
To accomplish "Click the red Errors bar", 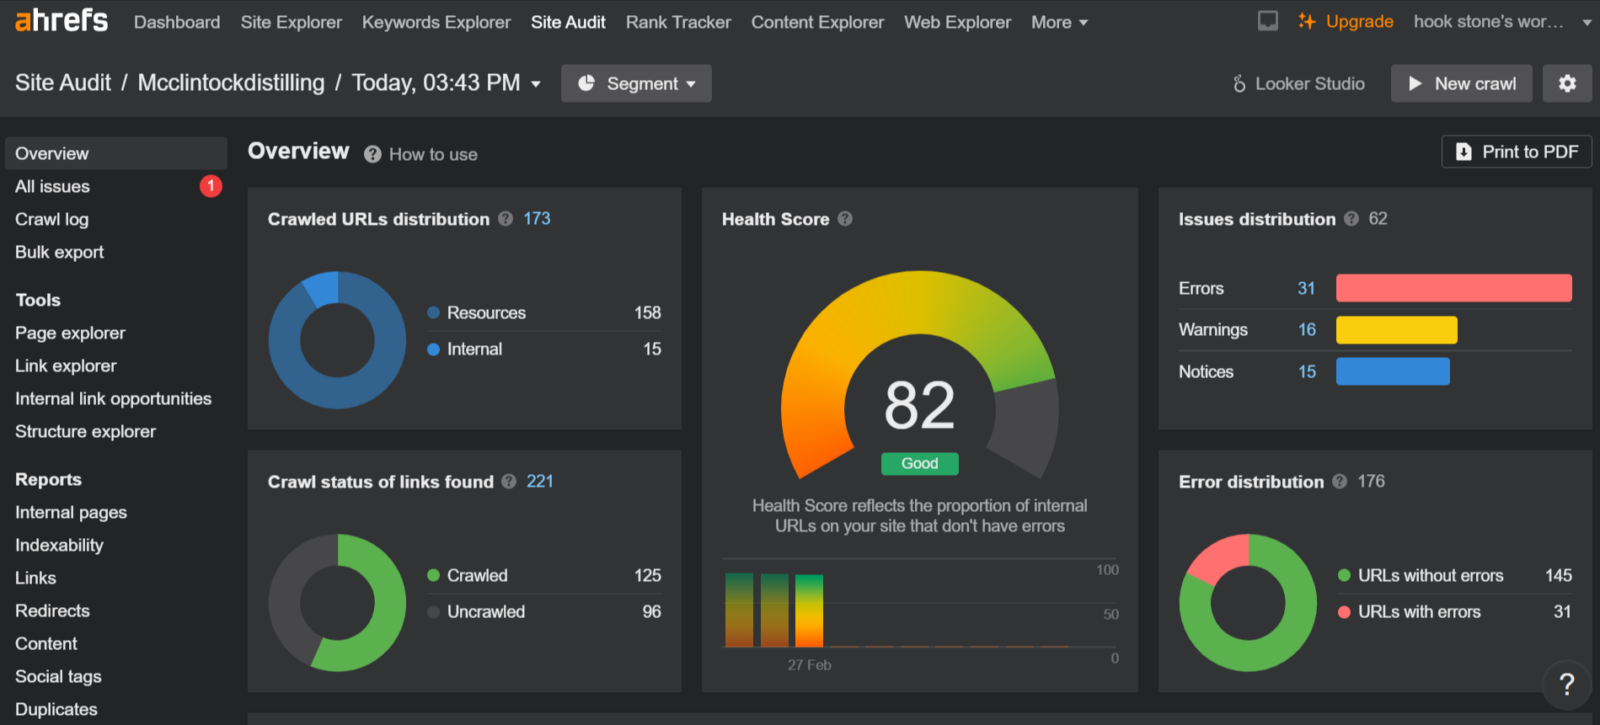I will (x=1454, y=288).
